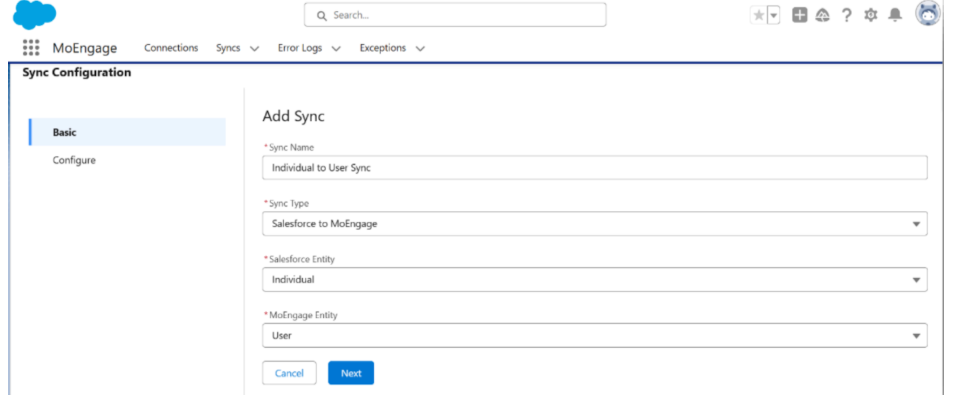The image size is (958, 406).
Task: Click into the global Search field
Action: point(455,15)
